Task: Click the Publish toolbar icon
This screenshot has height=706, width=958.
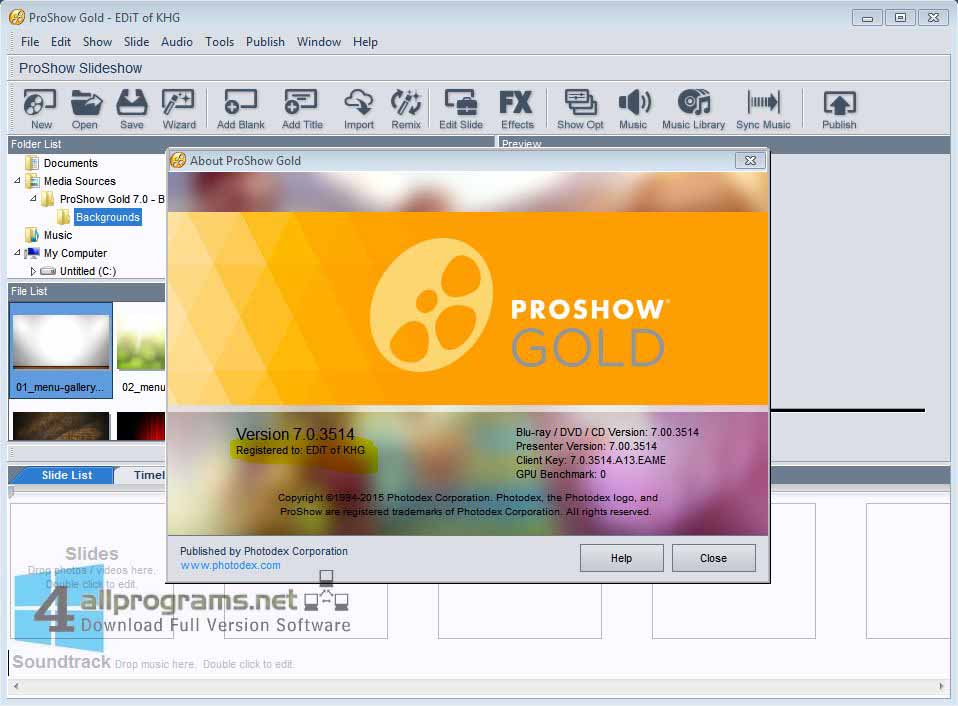Action: click(839, 109)
